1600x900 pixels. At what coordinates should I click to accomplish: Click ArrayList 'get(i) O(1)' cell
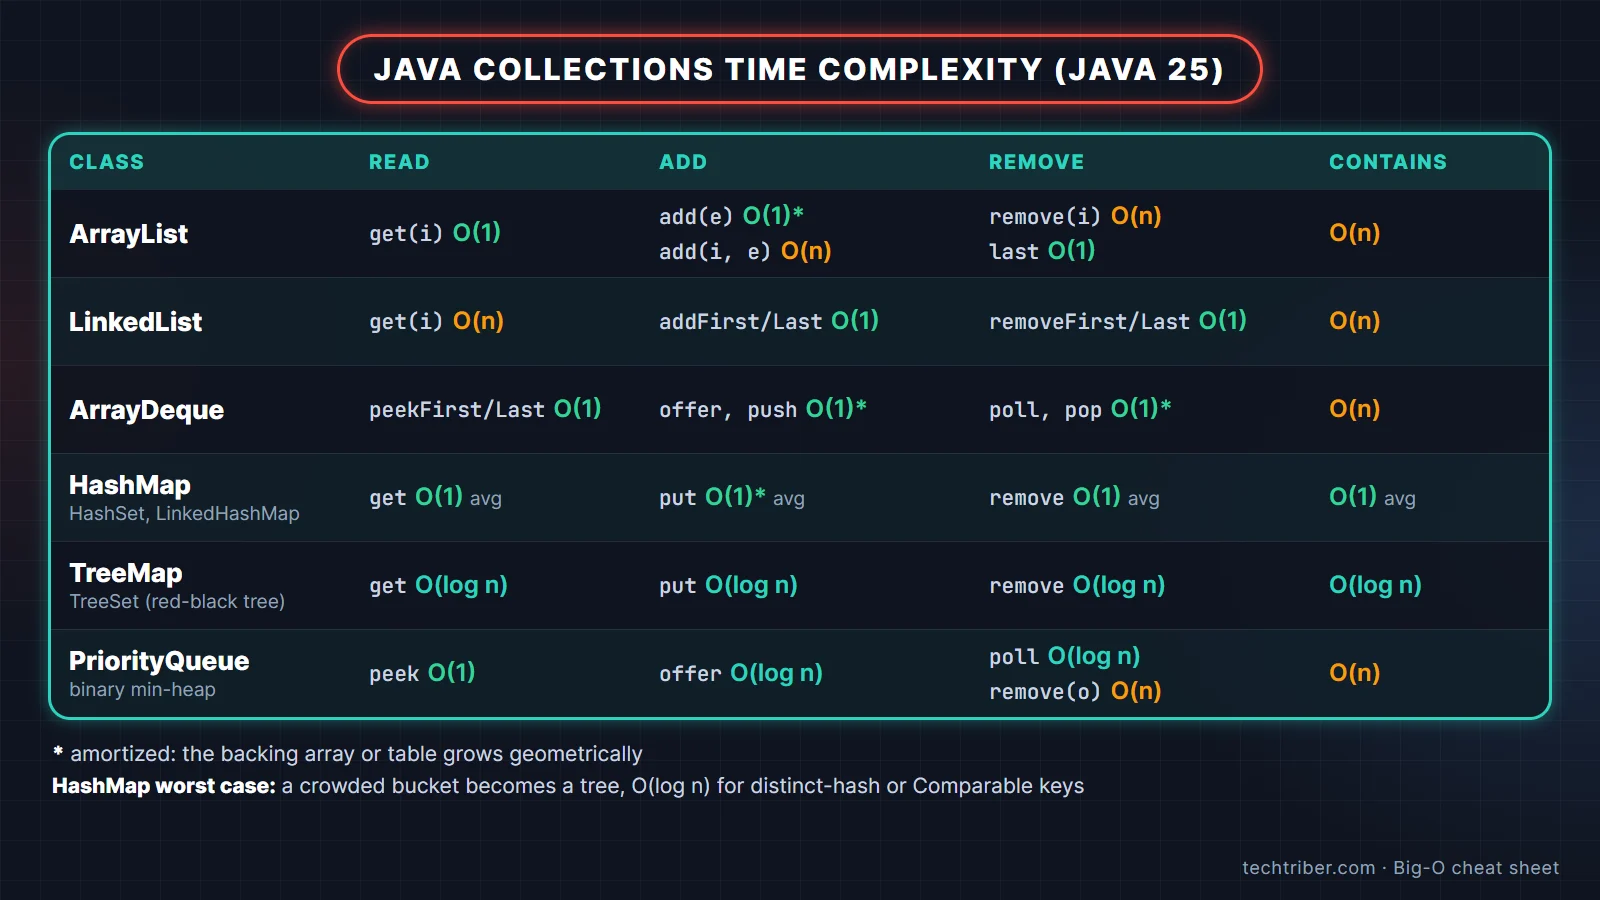click(435, 233)
